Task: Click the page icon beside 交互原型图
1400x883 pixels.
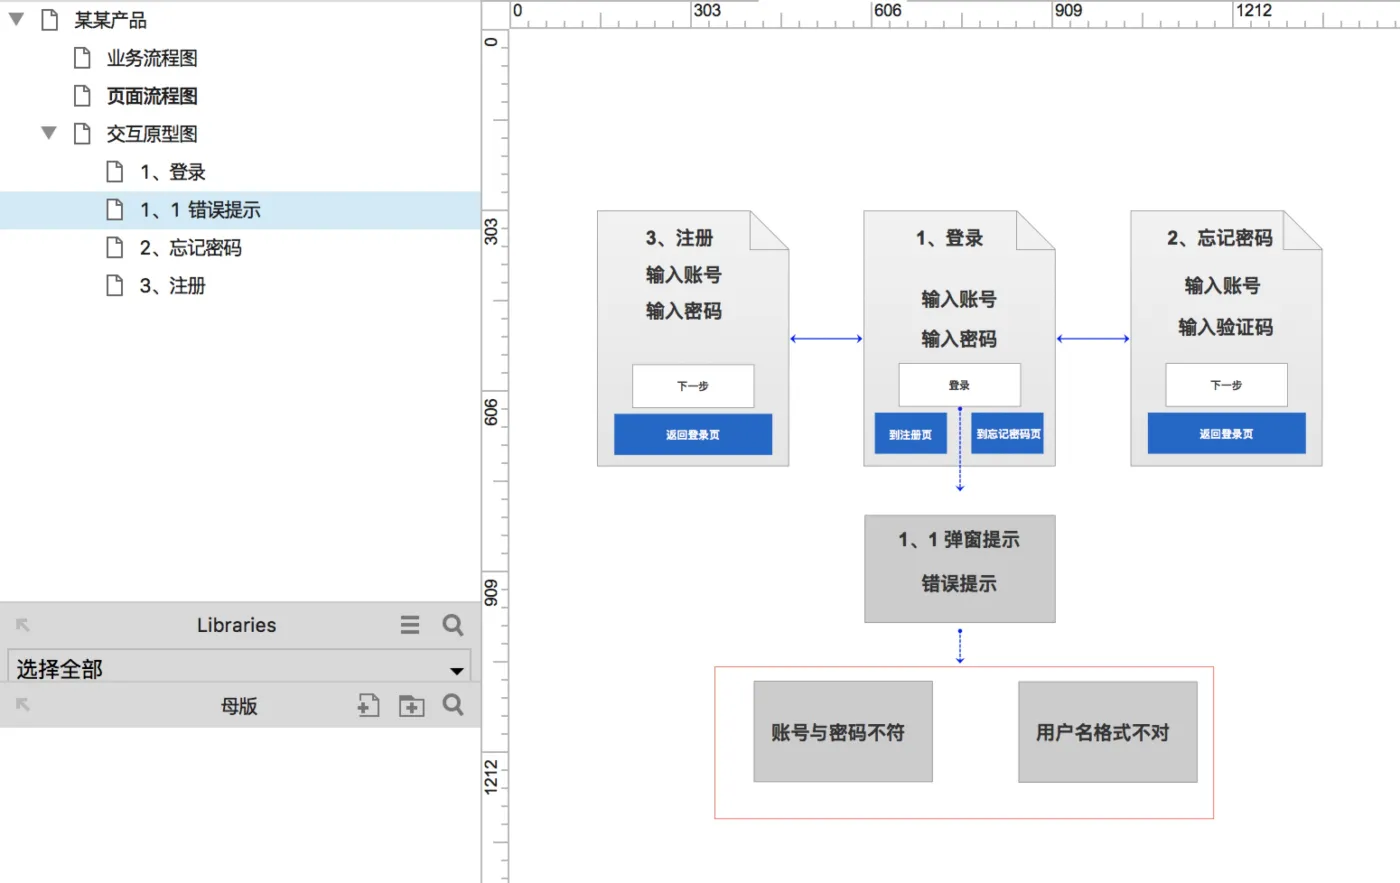Action: (83, 134)
